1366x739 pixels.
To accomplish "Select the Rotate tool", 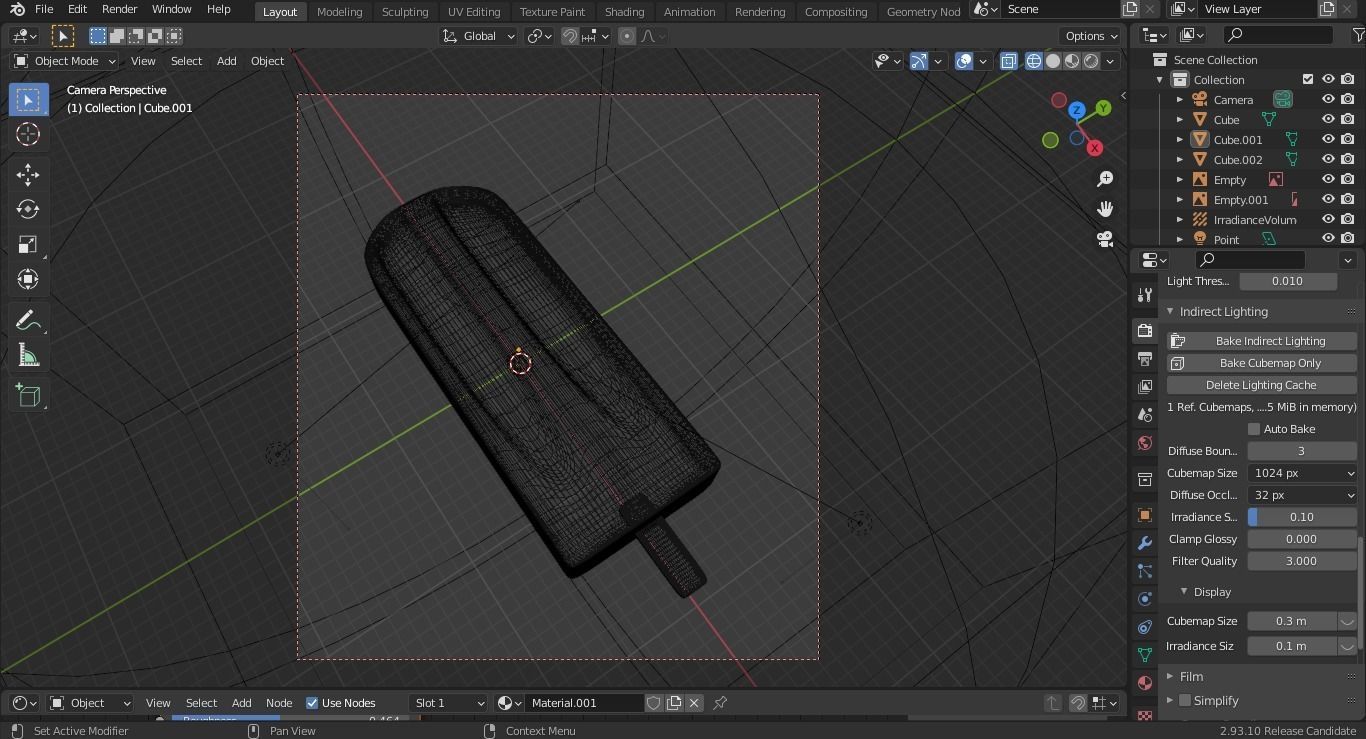I will point(28,209).
